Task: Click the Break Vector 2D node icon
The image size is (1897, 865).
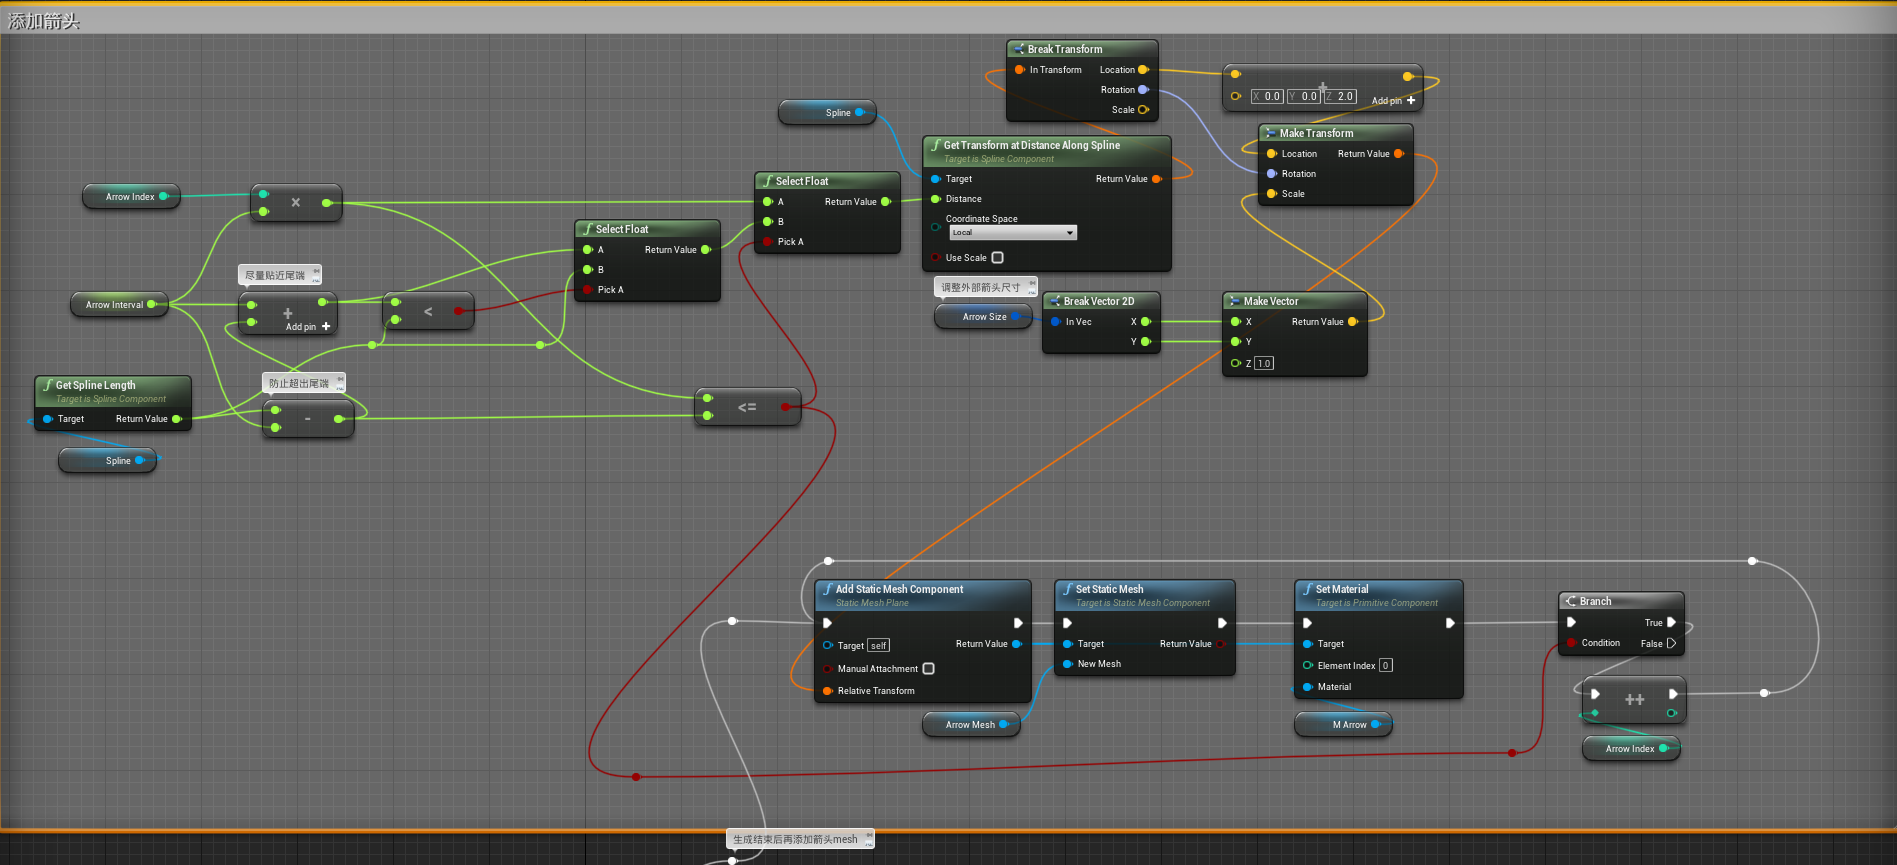Action: [x=1055, y=301]
